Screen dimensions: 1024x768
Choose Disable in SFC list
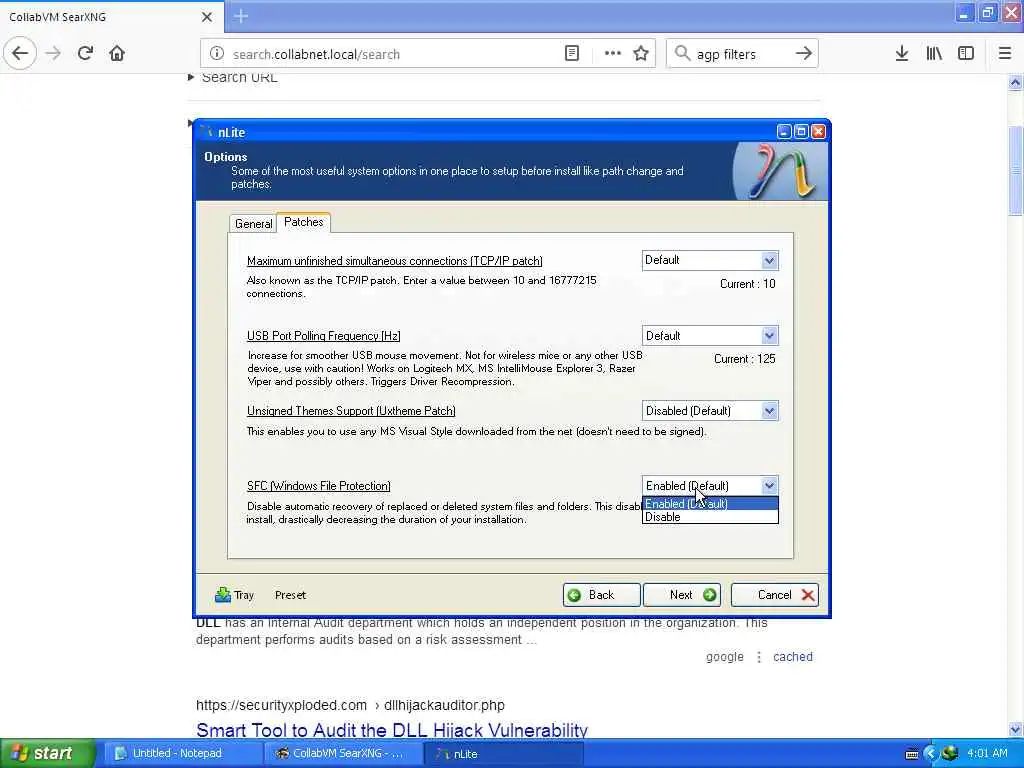coord(710,517)
